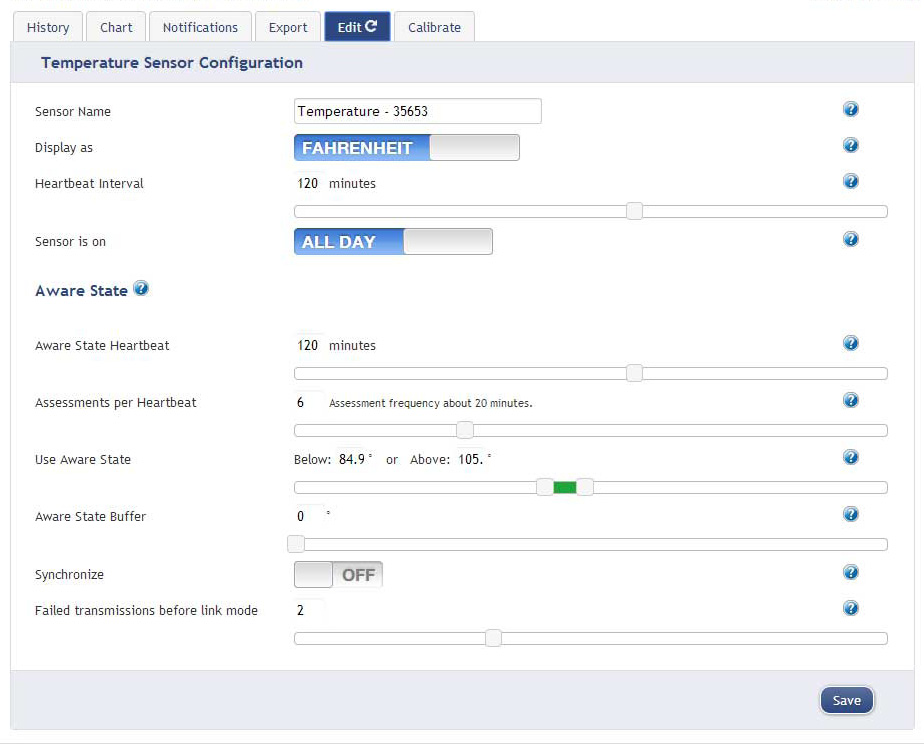
Task: Show help for Use Aware State
Action: click(850, 457)
